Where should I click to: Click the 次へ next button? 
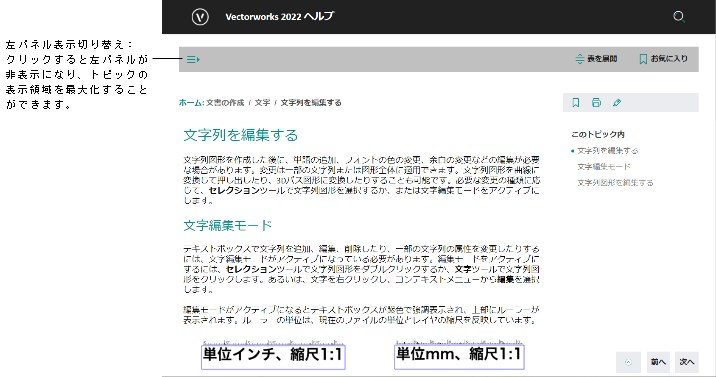coord(687,362)
